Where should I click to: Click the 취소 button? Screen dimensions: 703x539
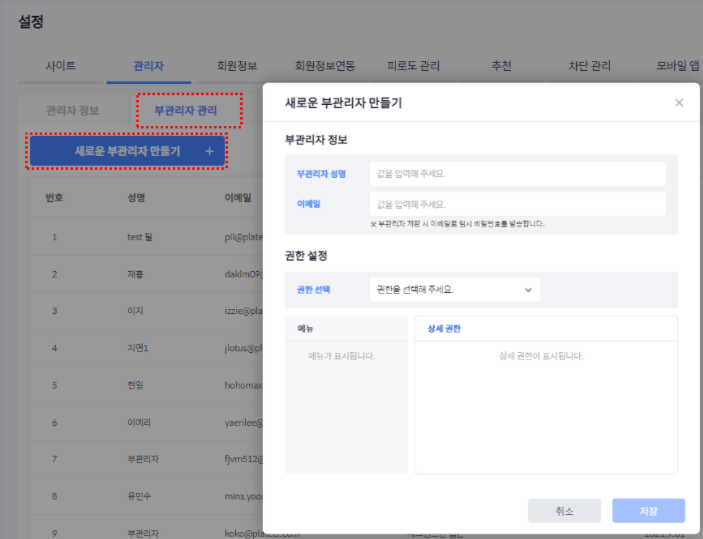[564, 511]
